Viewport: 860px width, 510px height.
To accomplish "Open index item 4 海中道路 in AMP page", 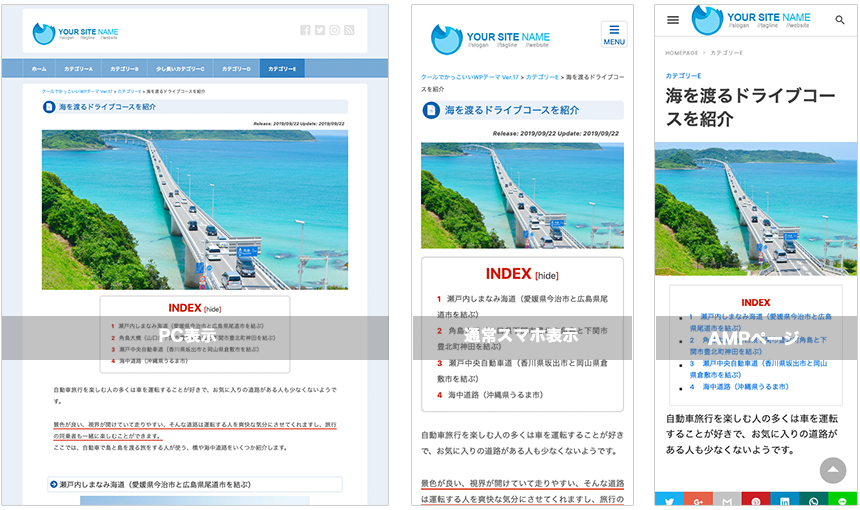I will tap(739, 387).
